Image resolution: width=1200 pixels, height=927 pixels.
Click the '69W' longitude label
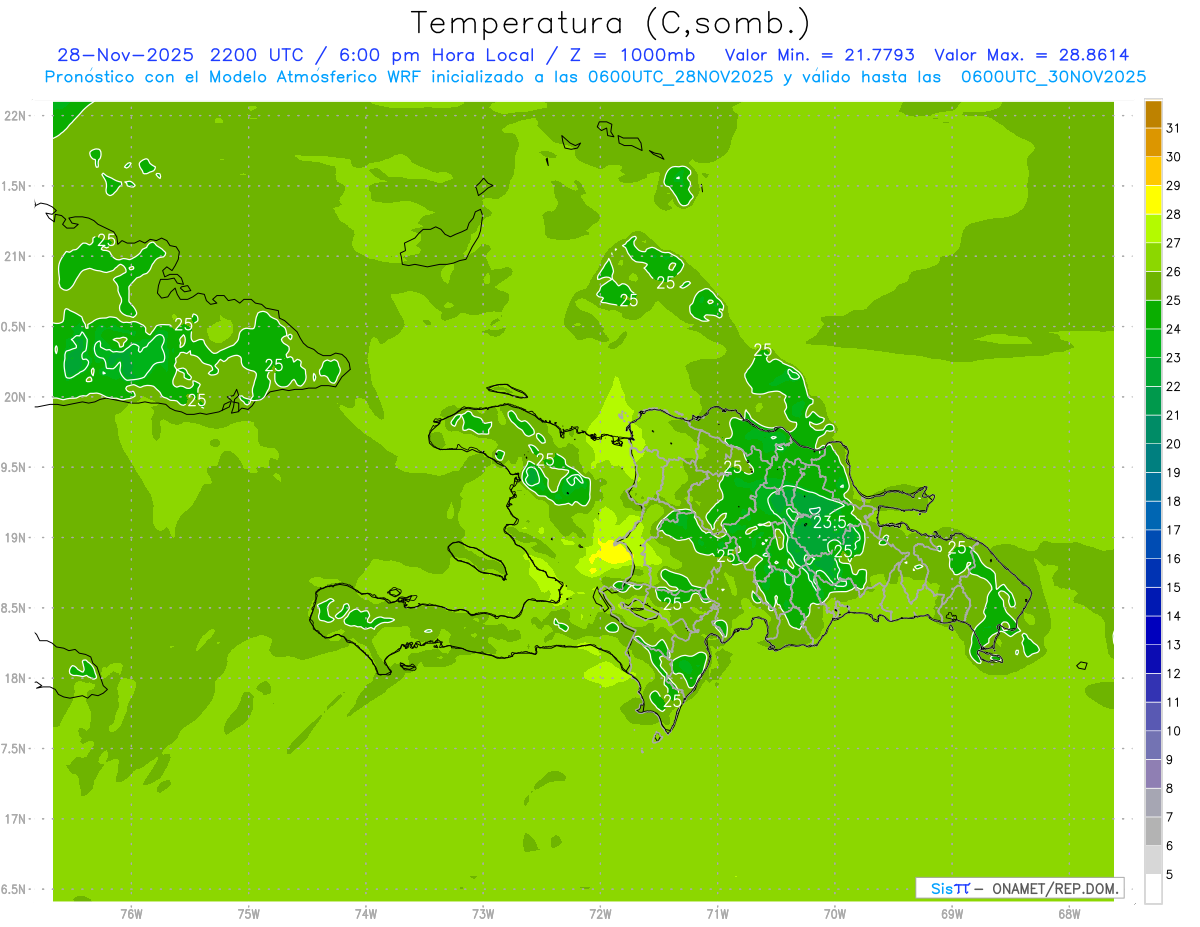(951, 914)
